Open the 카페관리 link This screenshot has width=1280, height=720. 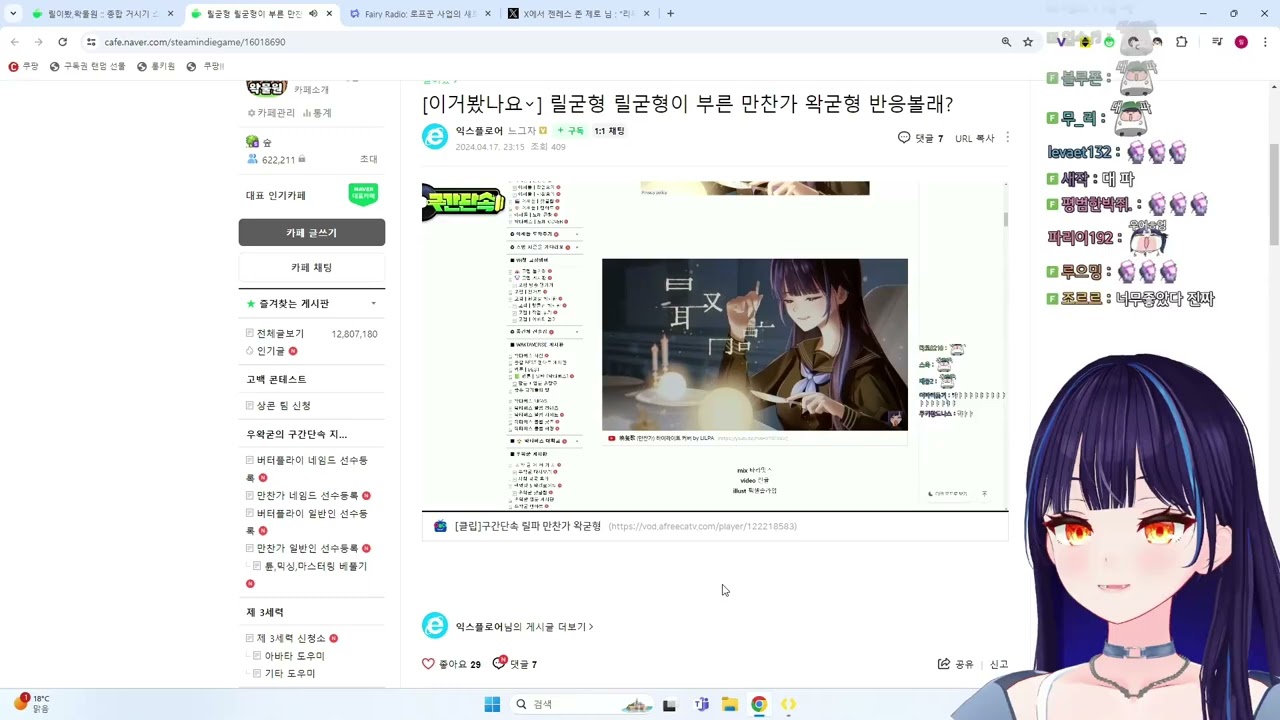[271, 113]
